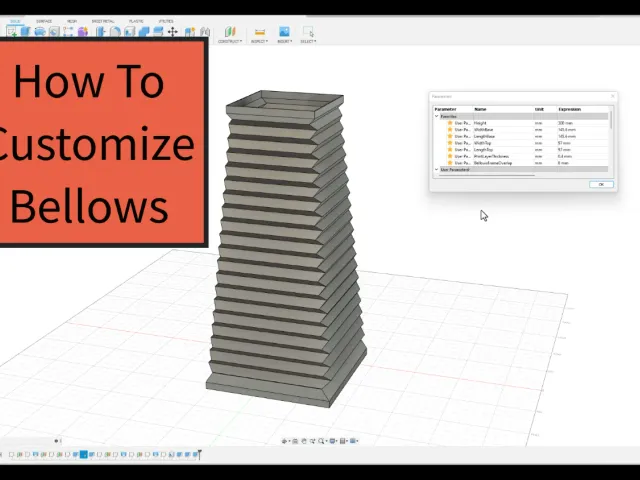Switch to the Solid tab
The width and height of the screenshot is (640, 480).
15,21
